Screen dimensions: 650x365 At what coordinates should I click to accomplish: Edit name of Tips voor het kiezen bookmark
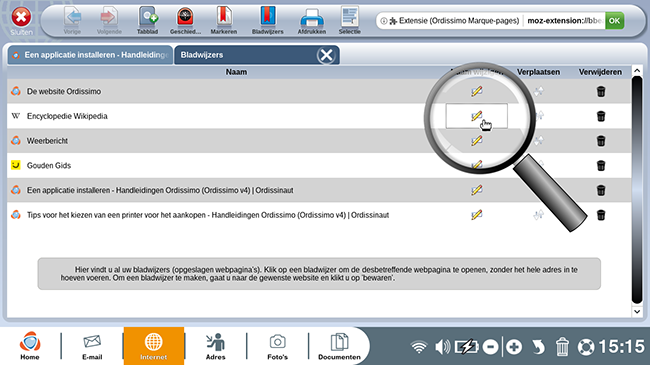[477, 215]
